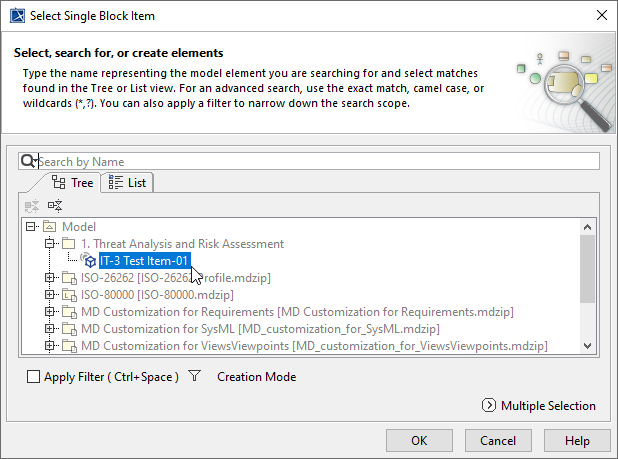Click the Model package icon
The height and width of the screenshot is (459, 618).
[49, 227]
